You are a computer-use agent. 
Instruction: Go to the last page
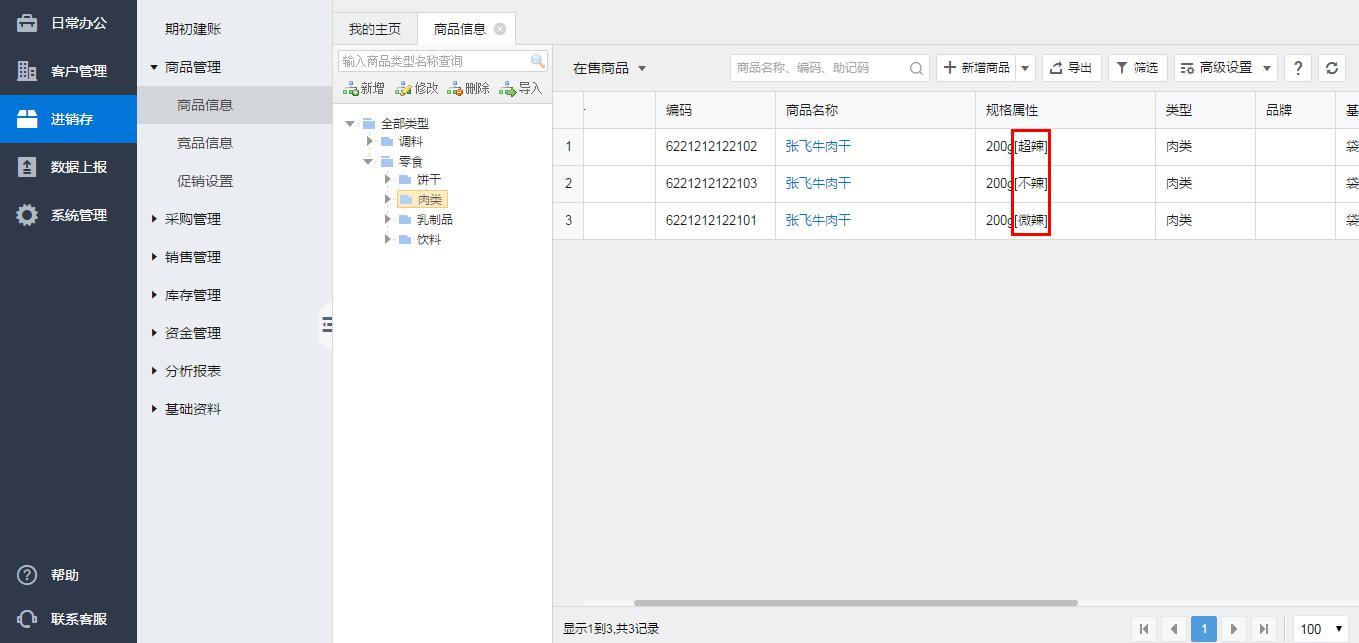tap(1264, 629)
